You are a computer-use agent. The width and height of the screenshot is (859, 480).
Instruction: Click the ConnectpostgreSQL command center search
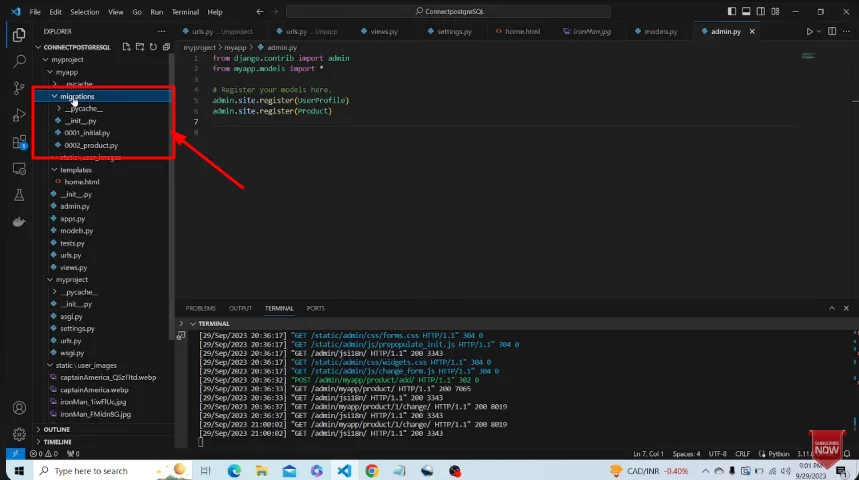pyautogui.click(x=448, y=12)
